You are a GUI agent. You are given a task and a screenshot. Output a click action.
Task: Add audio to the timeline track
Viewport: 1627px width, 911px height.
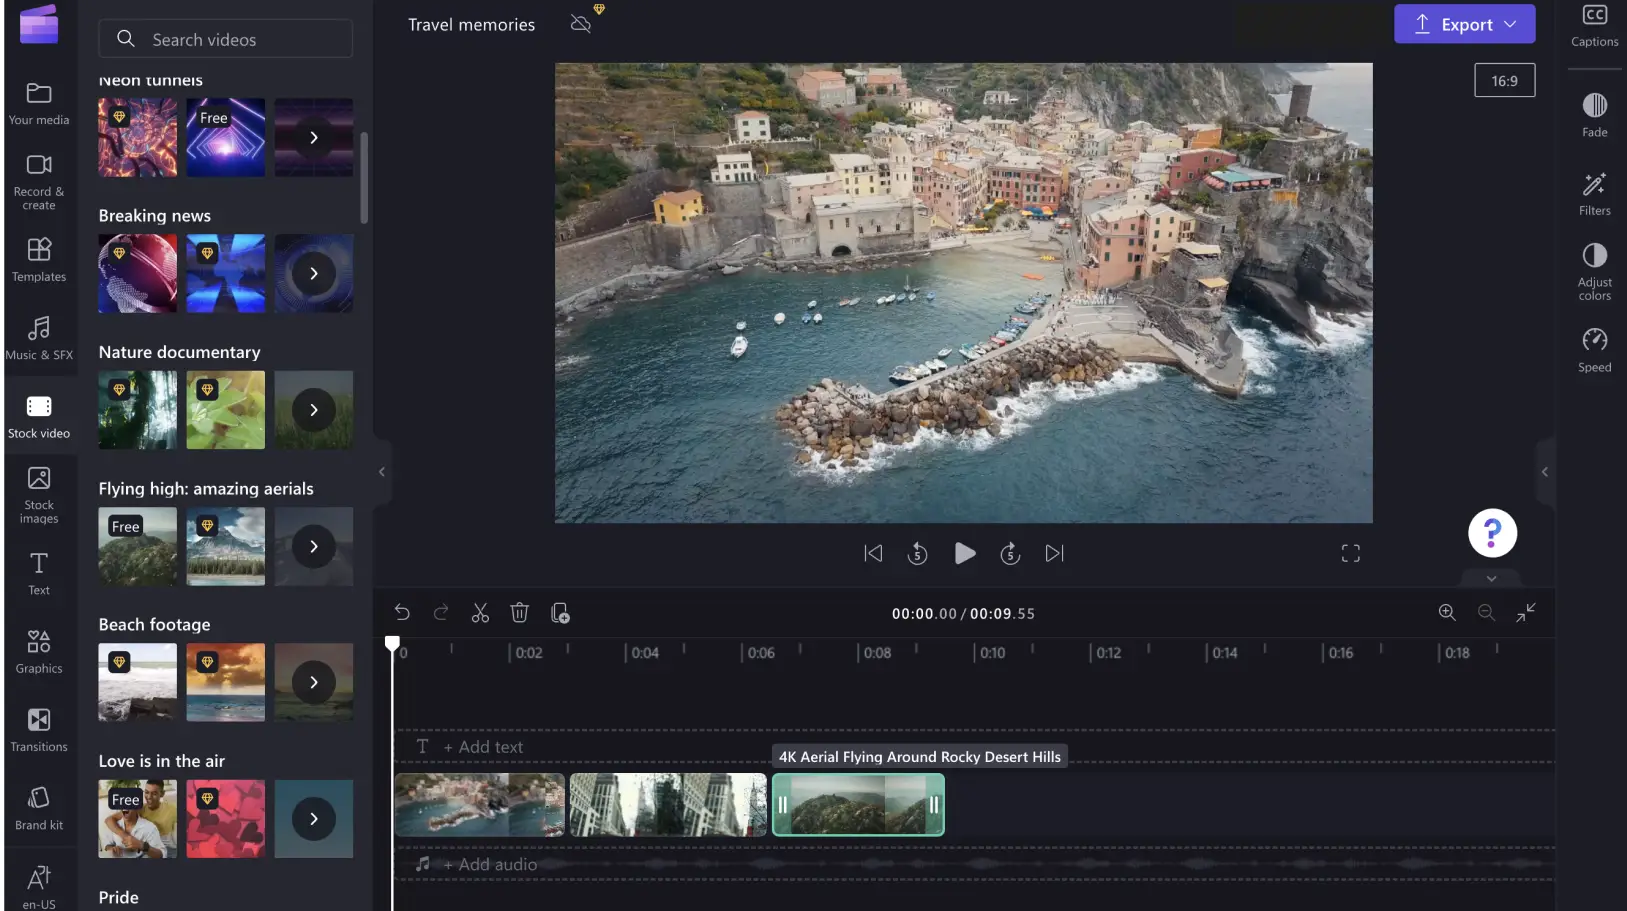tap(489, 865)
